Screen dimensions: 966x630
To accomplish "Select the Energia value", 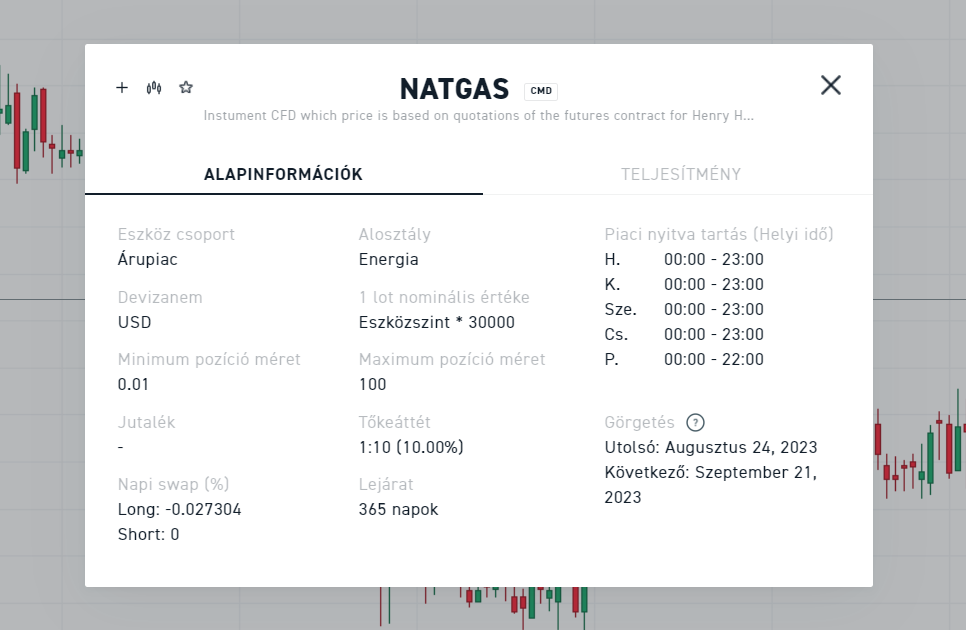I will [388, 259].
